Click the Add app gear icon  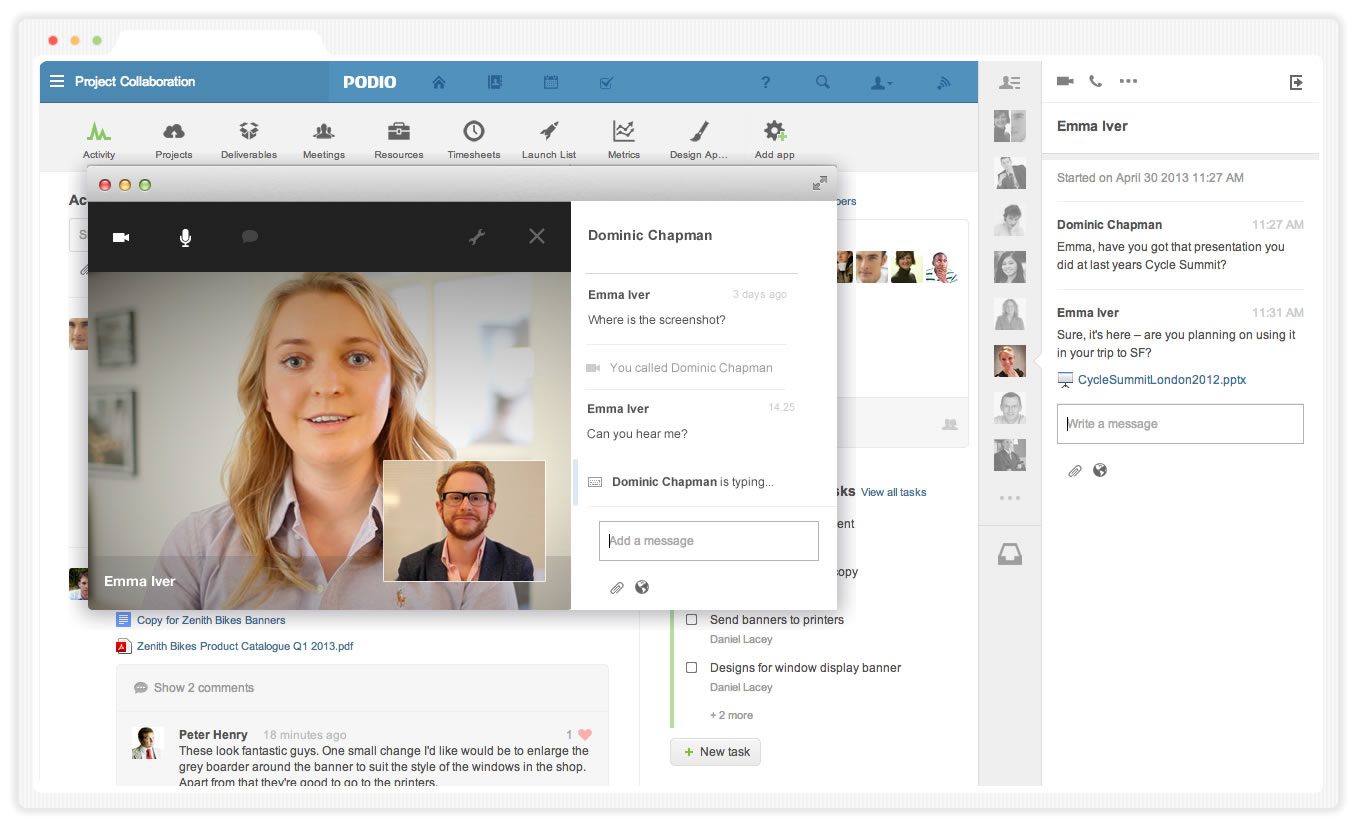click(x=774, y=139)
